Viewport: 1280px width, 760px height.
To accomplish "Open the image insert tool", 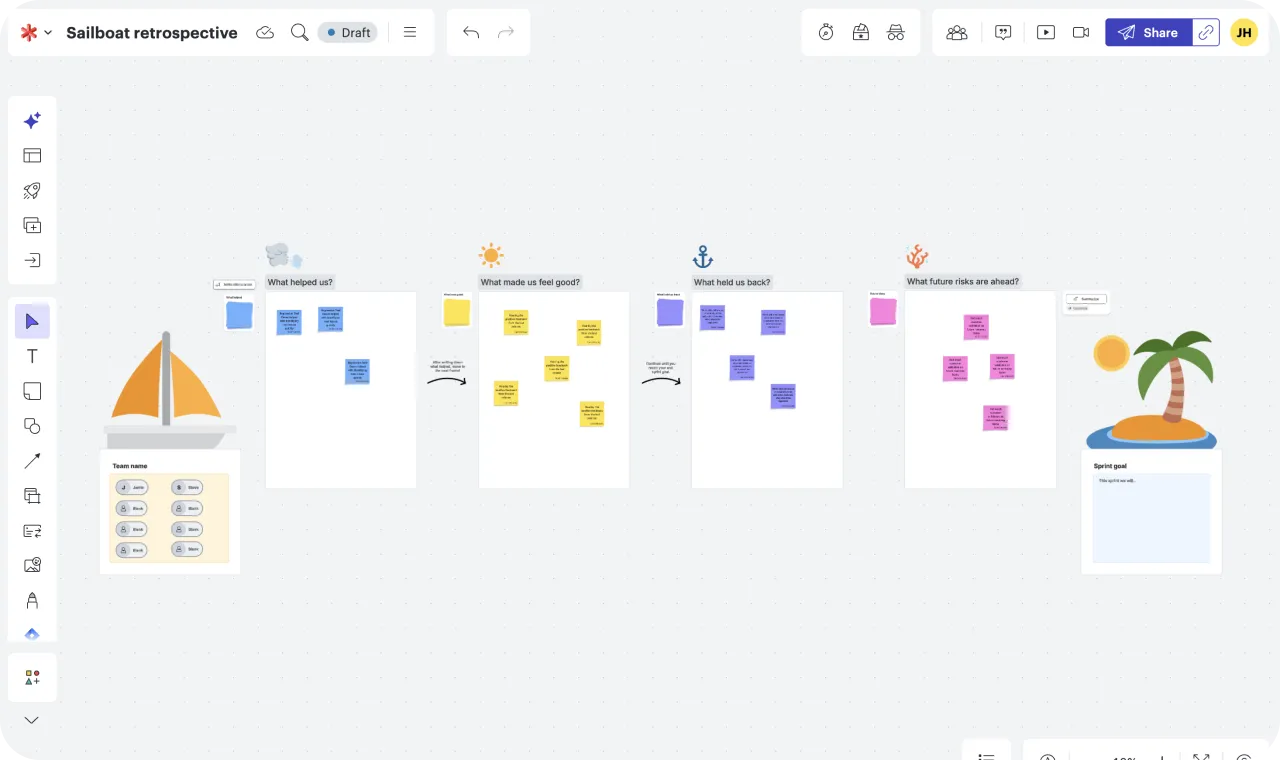I will pyautogui.click(x=32, y=565).
